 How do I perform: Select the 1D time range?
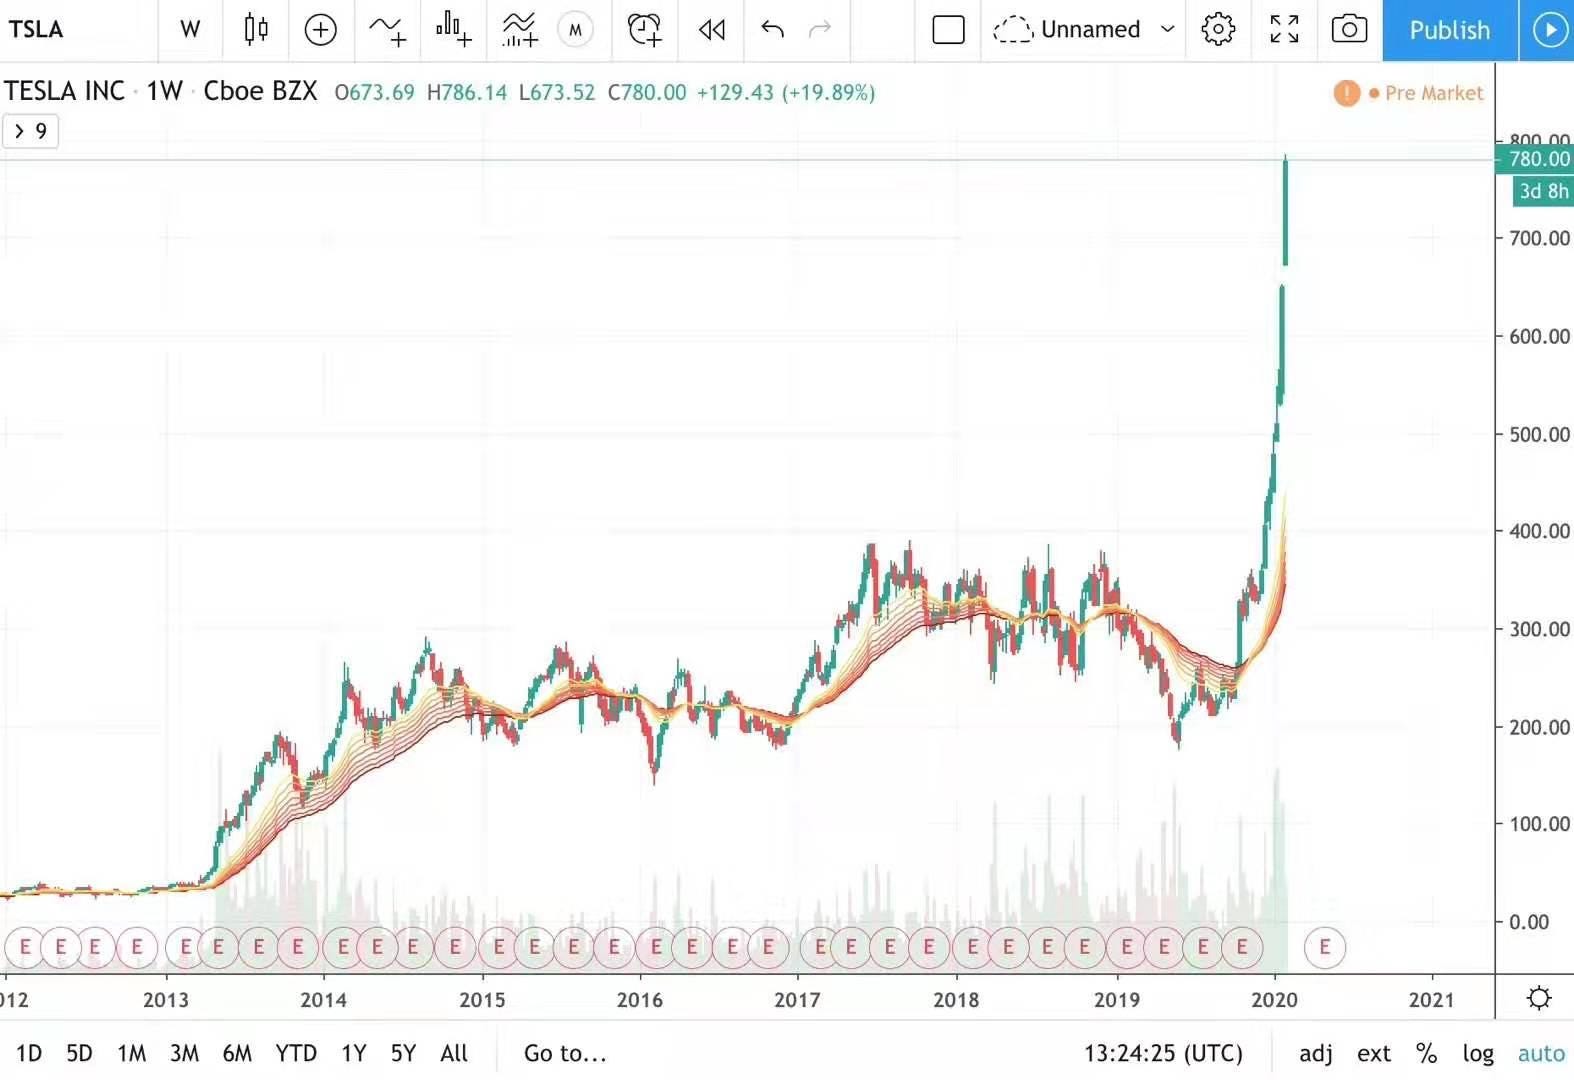click(29, 1053)
